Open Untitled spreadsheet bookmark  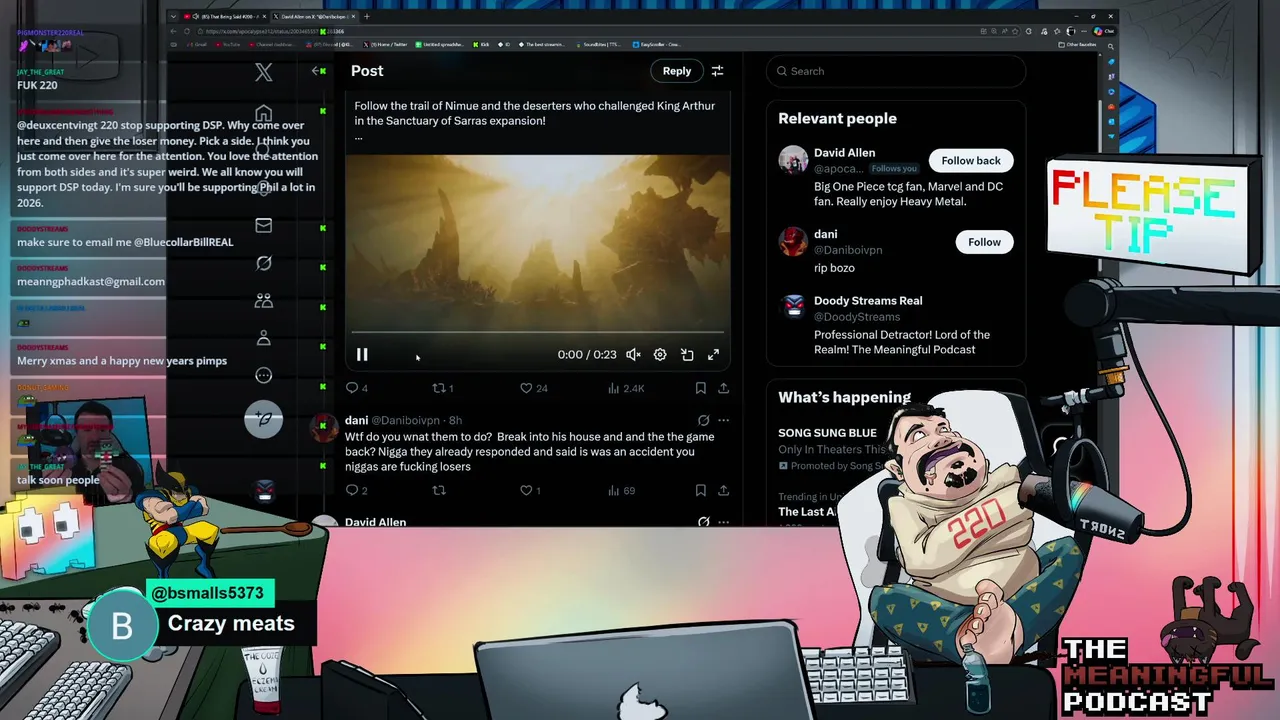(x=439, y=44)
